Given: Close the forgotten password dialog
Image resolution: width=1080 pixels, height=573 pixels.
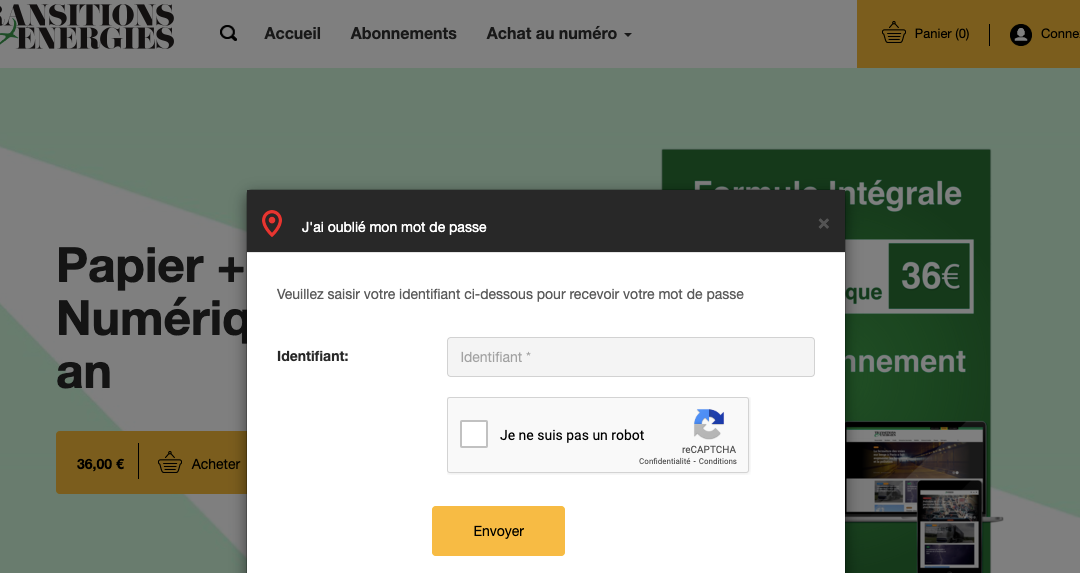Looking at the screenshot, I should [823, 224].
